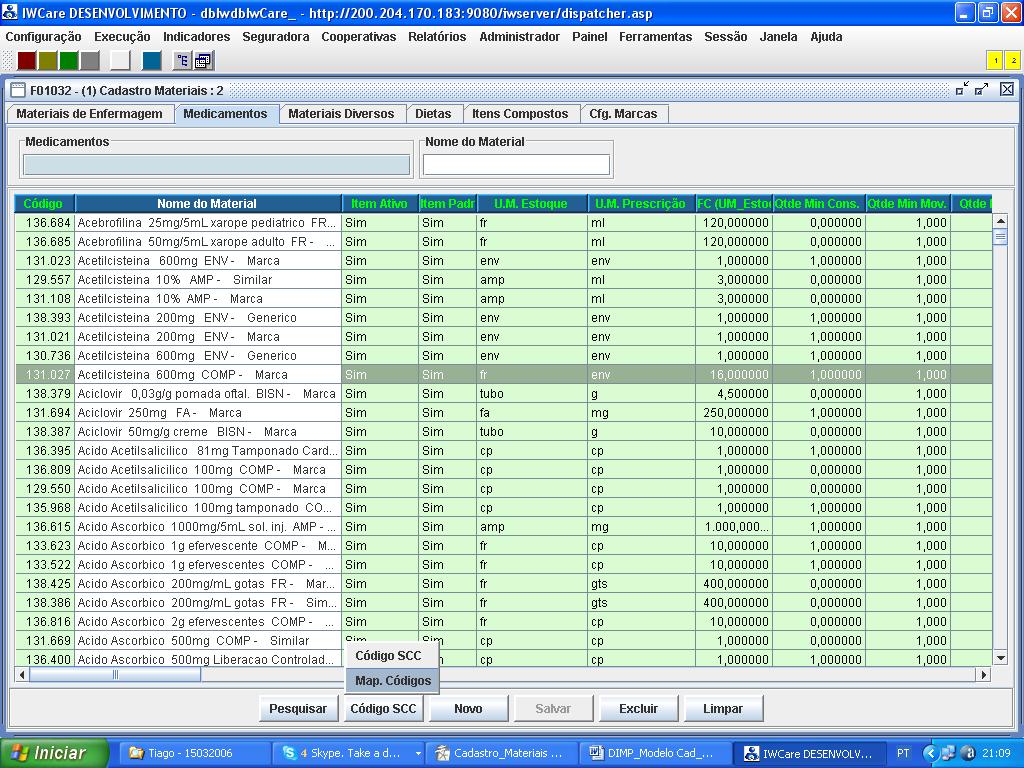Shrink the Cadastro Materiais inner window
1024x768 pixels.
(x=962, y=90)
